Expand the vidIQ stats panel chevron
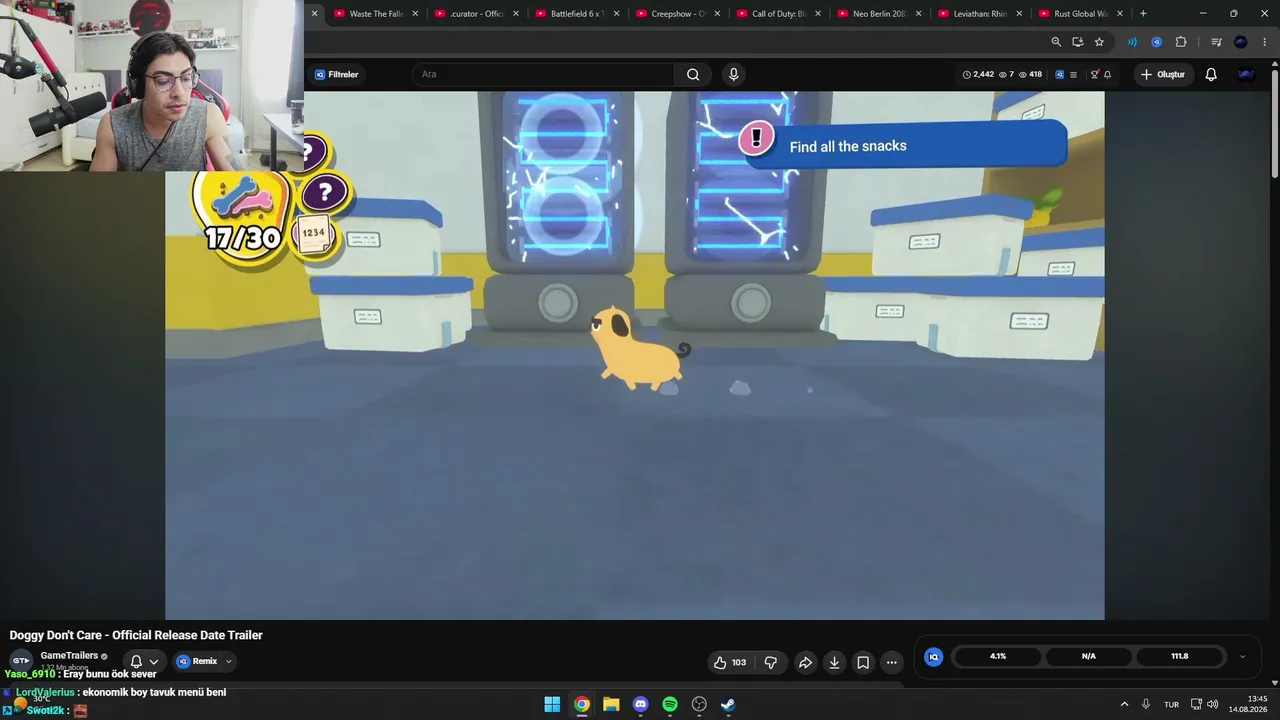 1242,657
